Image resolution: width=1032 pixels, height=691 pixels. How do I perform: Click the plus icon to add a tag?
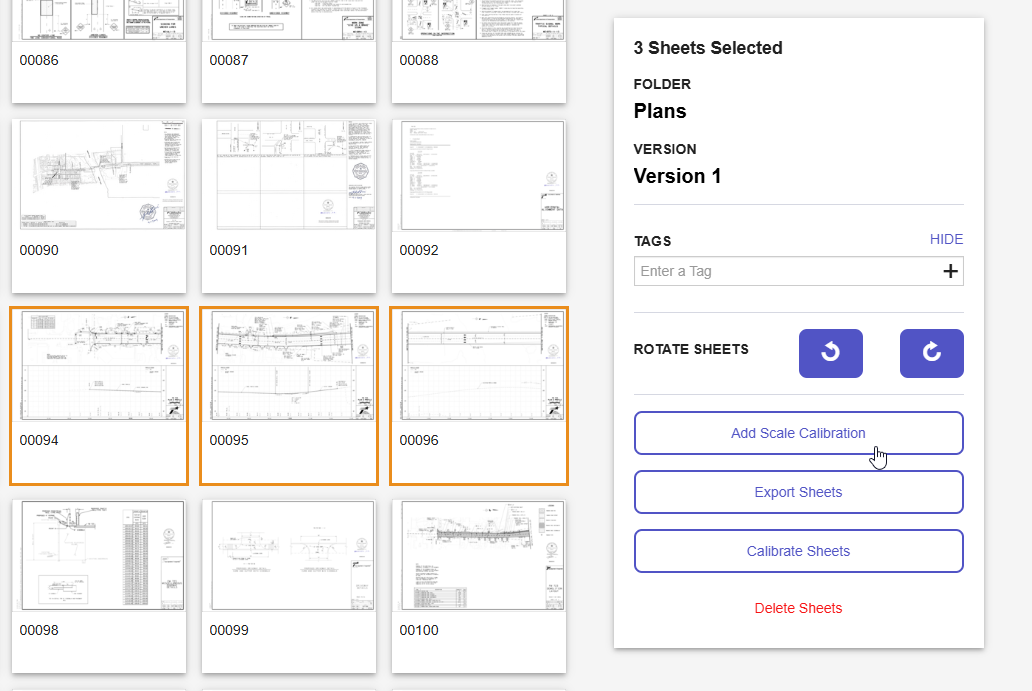click(x=949, y=270)
